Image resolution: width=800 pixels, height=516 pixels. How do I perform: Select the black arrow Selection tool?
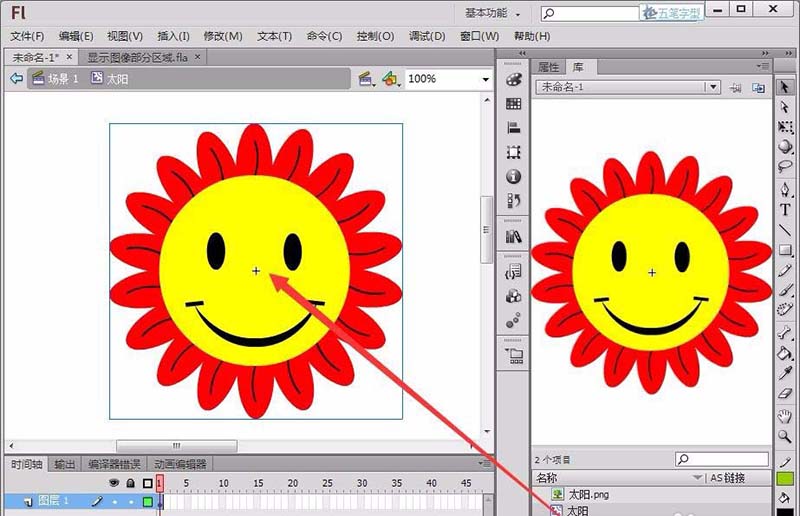[785, 87]
